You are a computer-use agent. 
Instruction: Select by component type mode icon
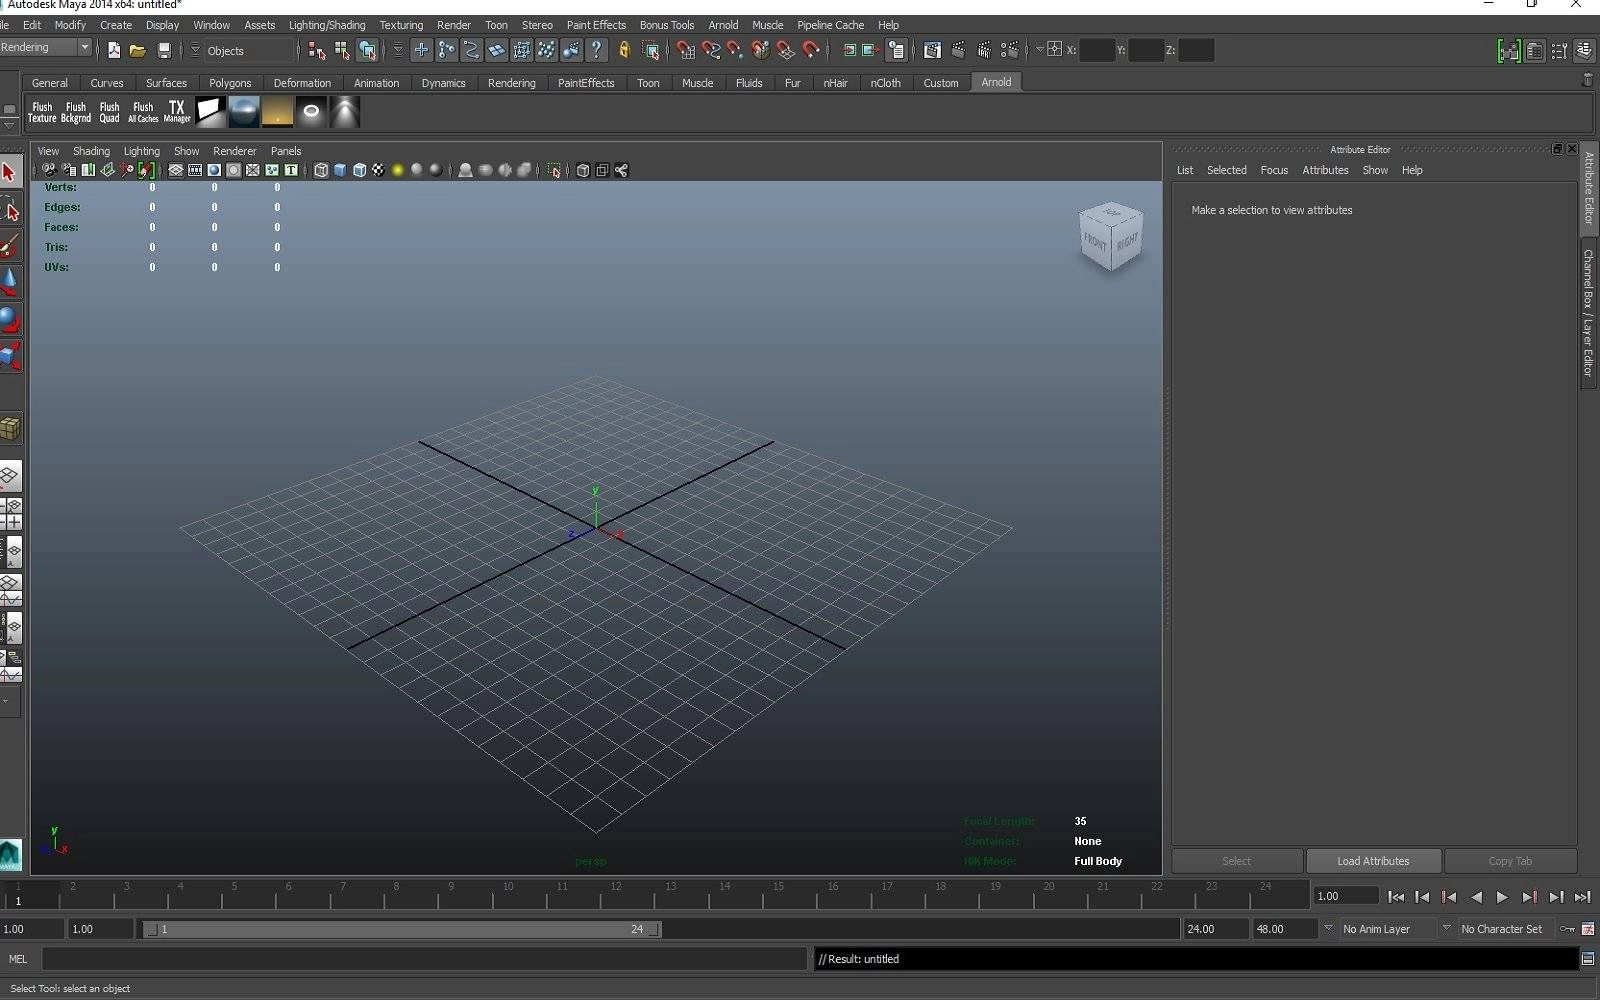point(367,50)
